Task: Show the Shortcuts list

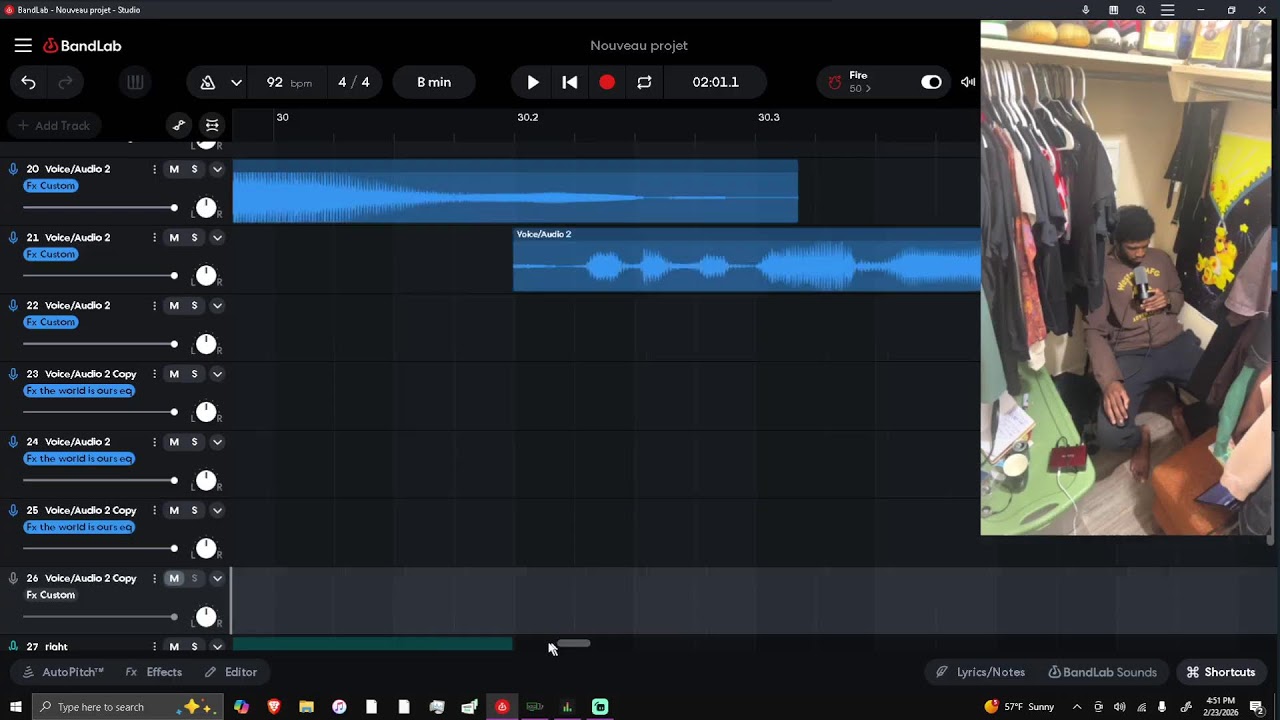Action: [1220, 672]
